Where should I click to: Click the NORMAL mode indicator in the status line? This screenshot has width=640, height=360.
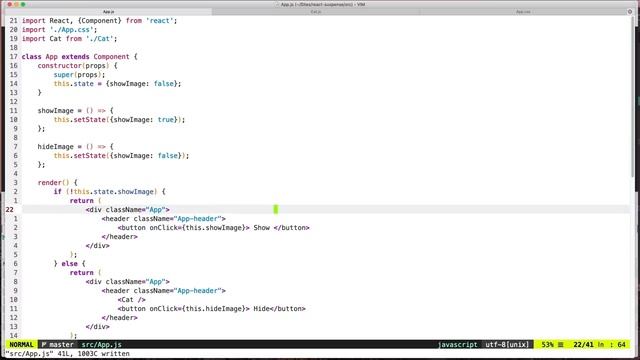[21, 344]
